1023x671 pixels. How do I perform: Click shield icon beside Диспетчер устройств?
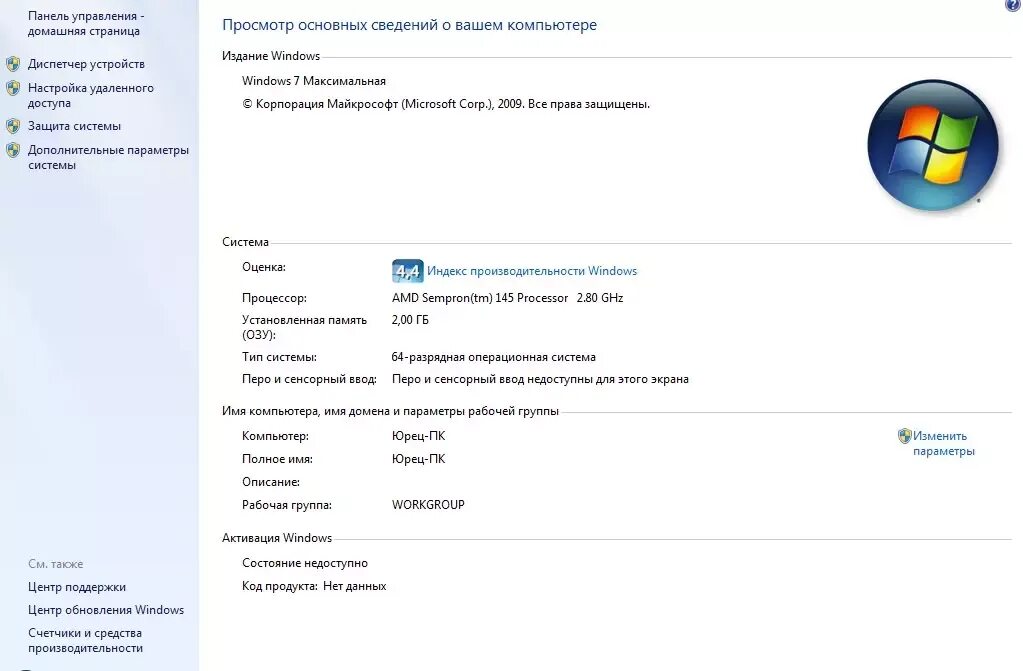tap(13, 64)
